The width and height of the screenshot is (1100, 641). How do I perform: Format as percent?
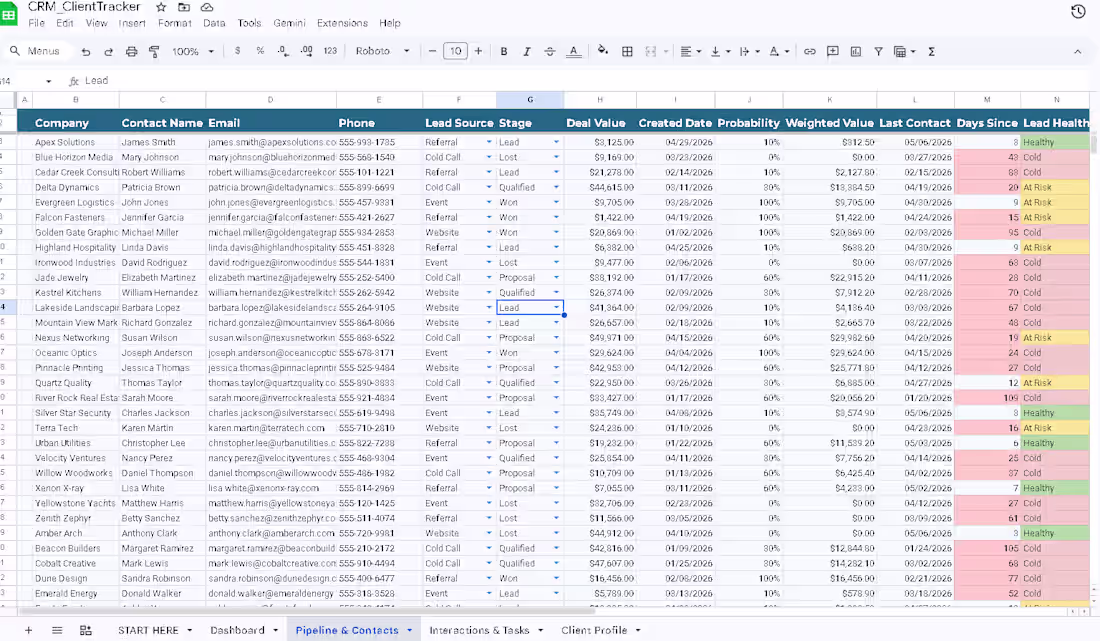click(x=260, y=51)
